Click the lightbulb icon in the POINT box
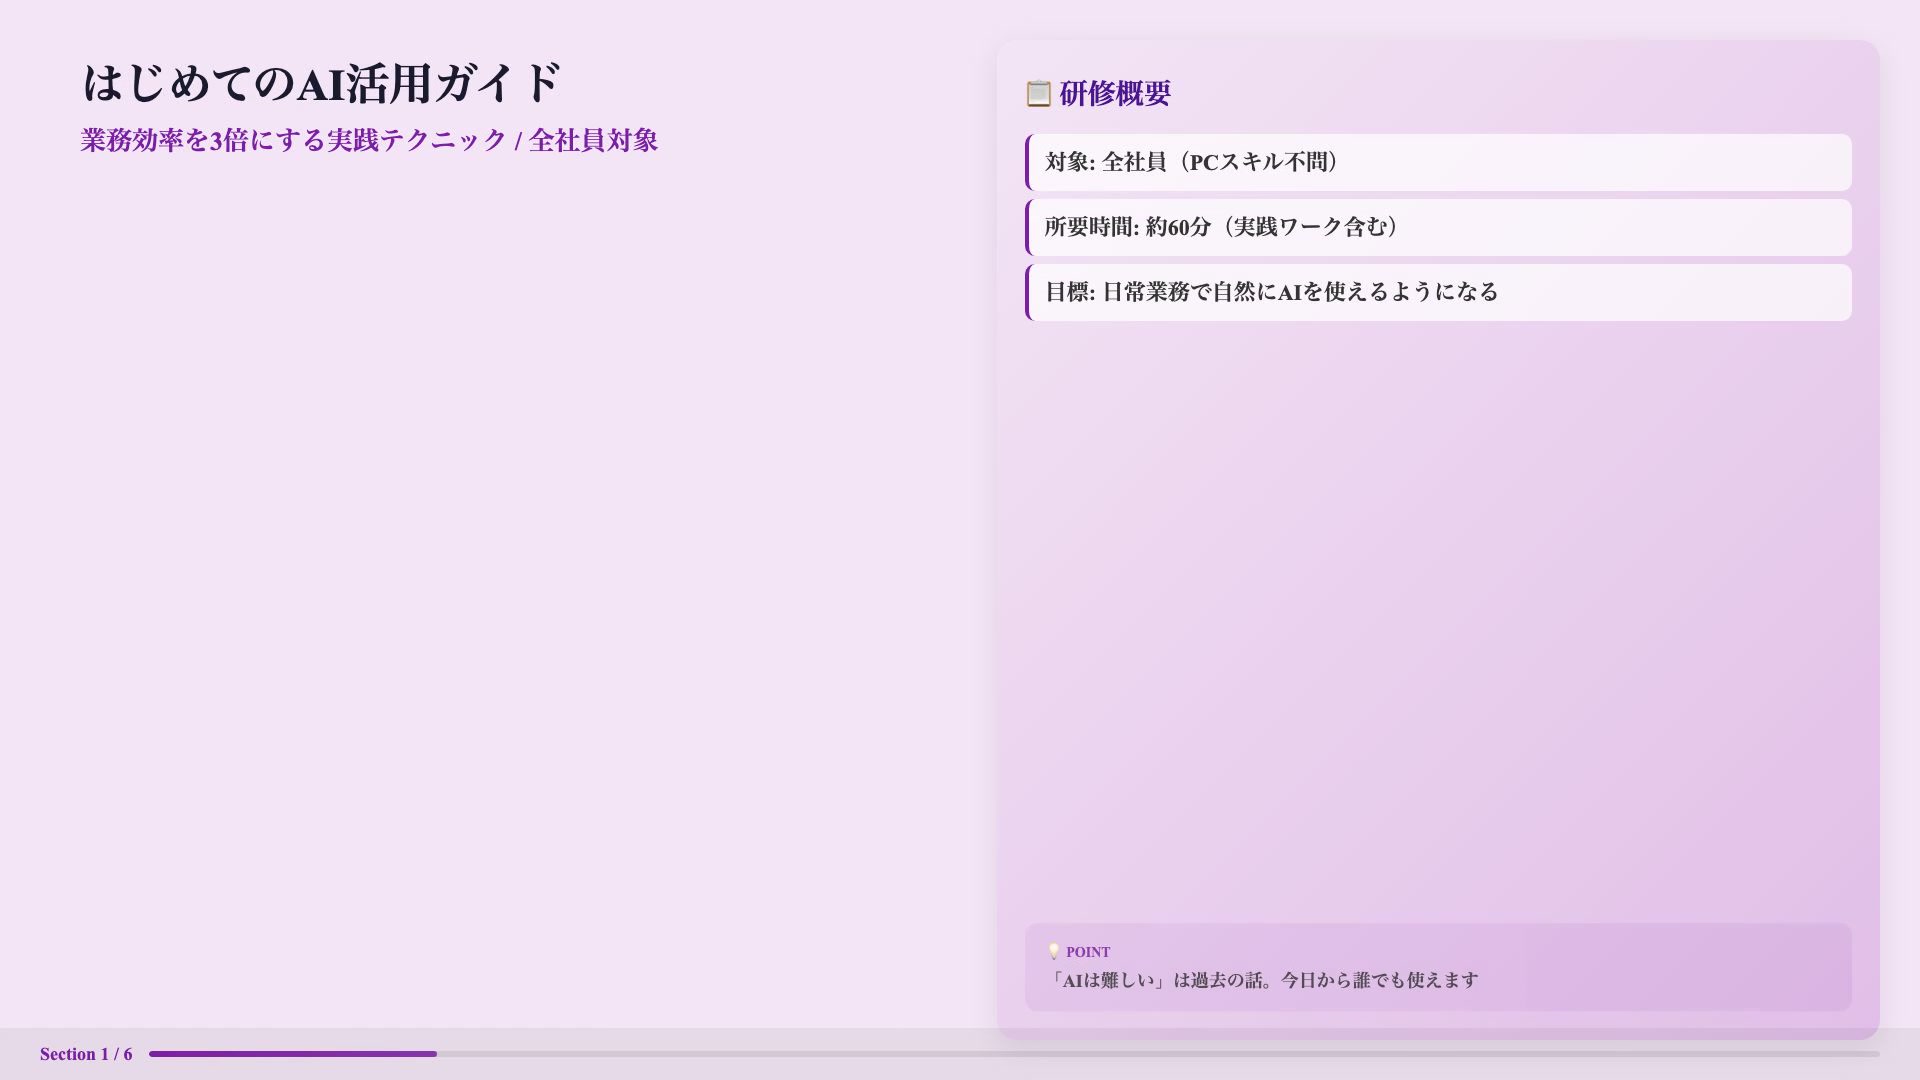Screen dimensions: 1920x1080 point(1052,951)
